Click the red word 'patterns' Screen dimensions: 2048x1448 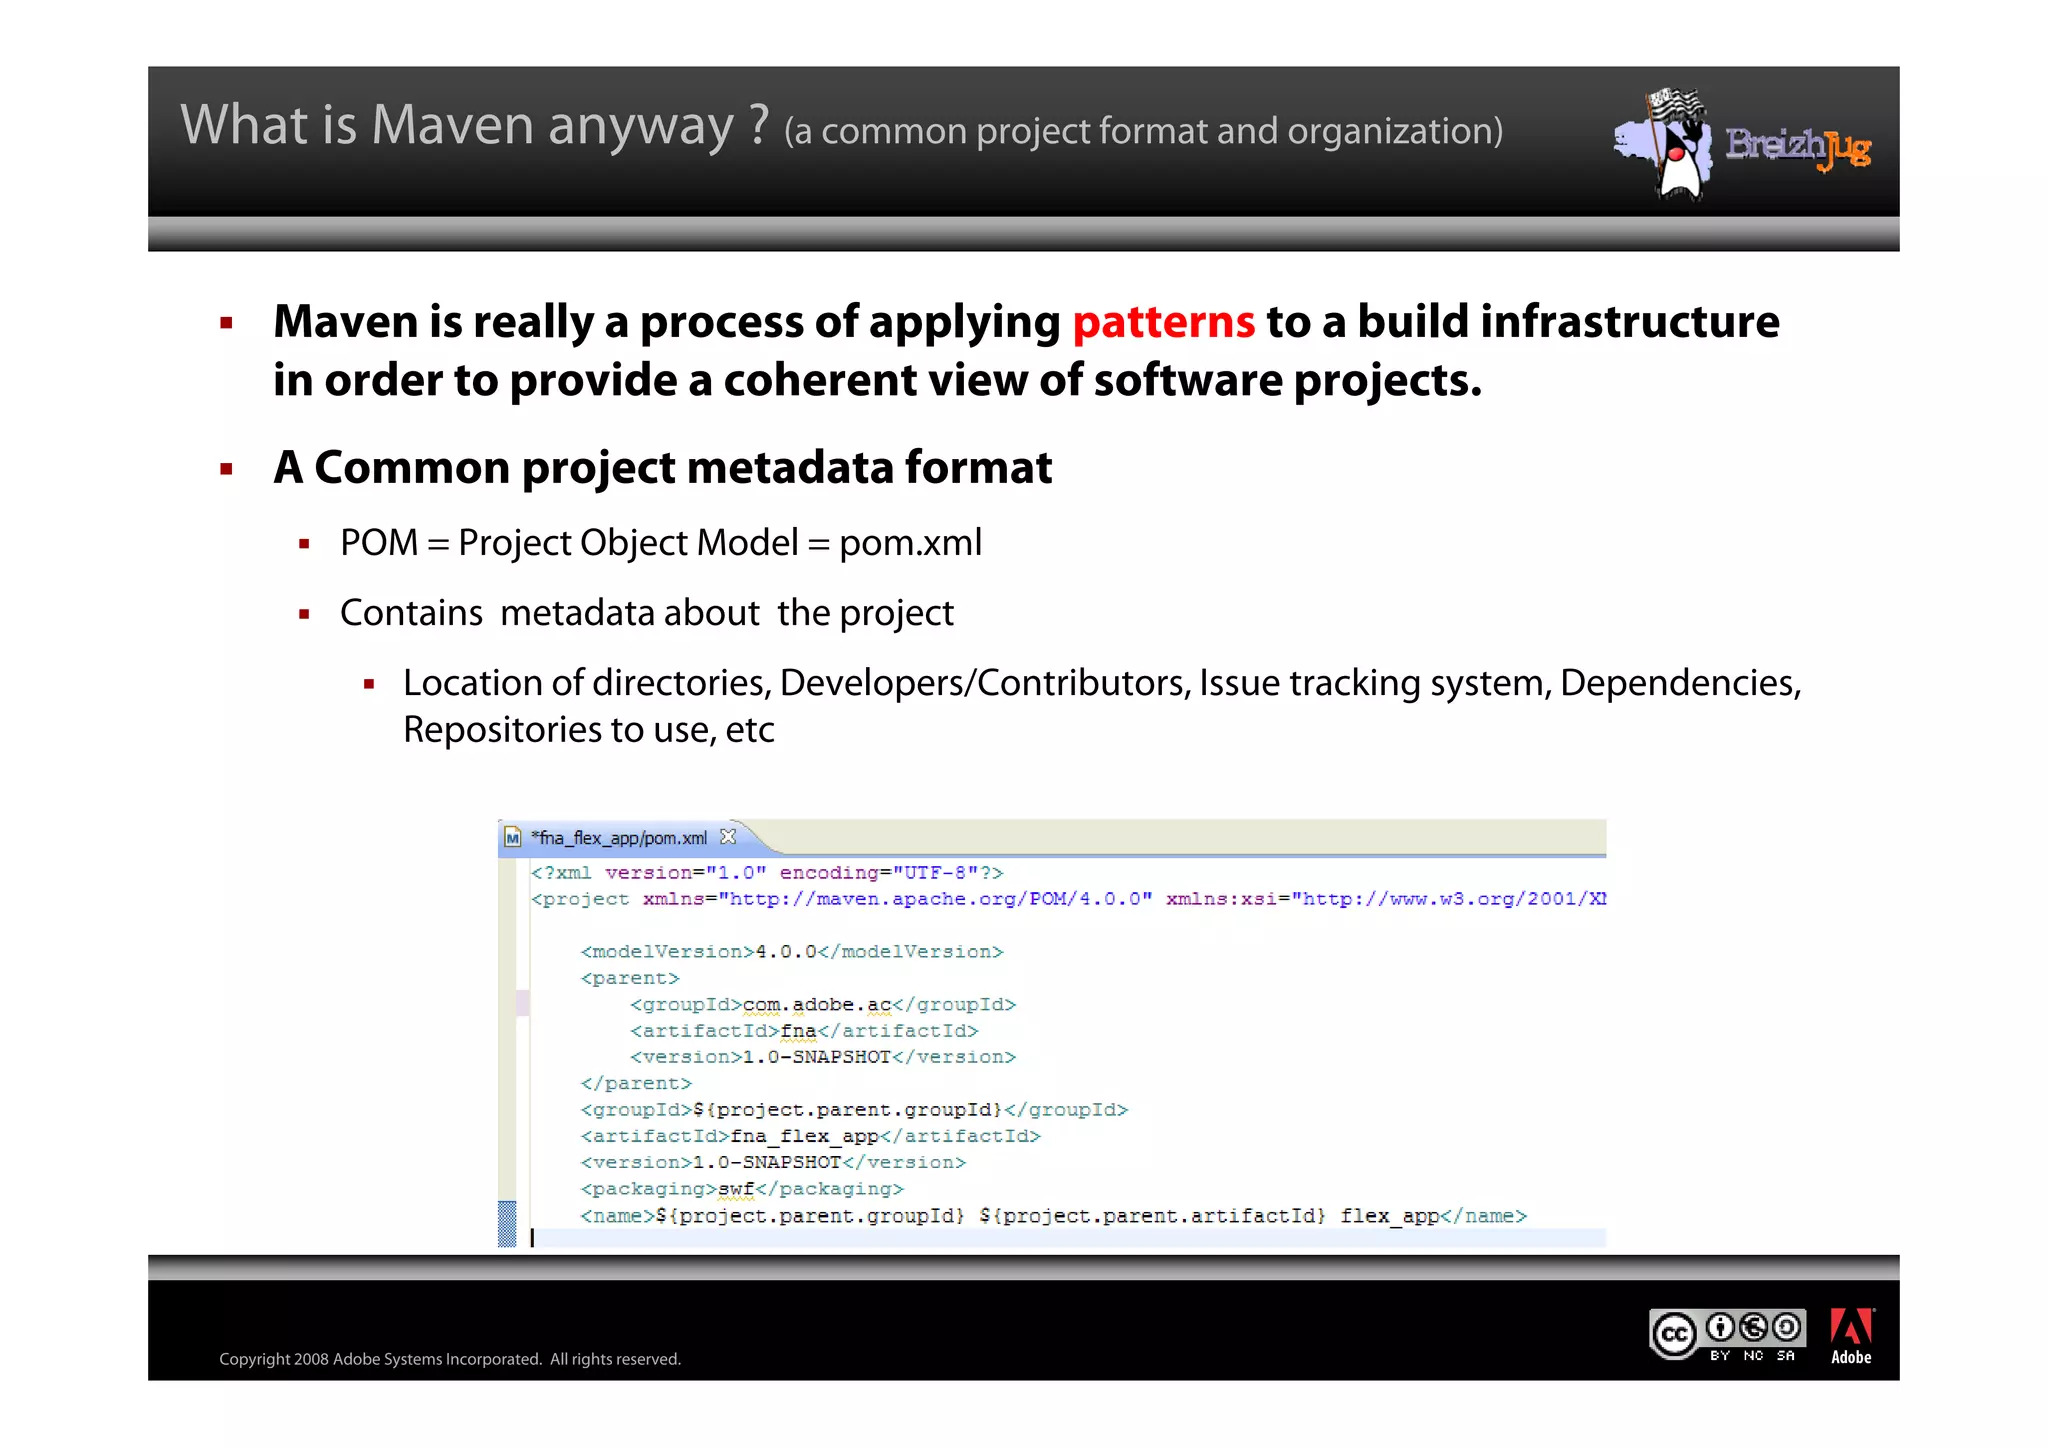(1163, 322)
